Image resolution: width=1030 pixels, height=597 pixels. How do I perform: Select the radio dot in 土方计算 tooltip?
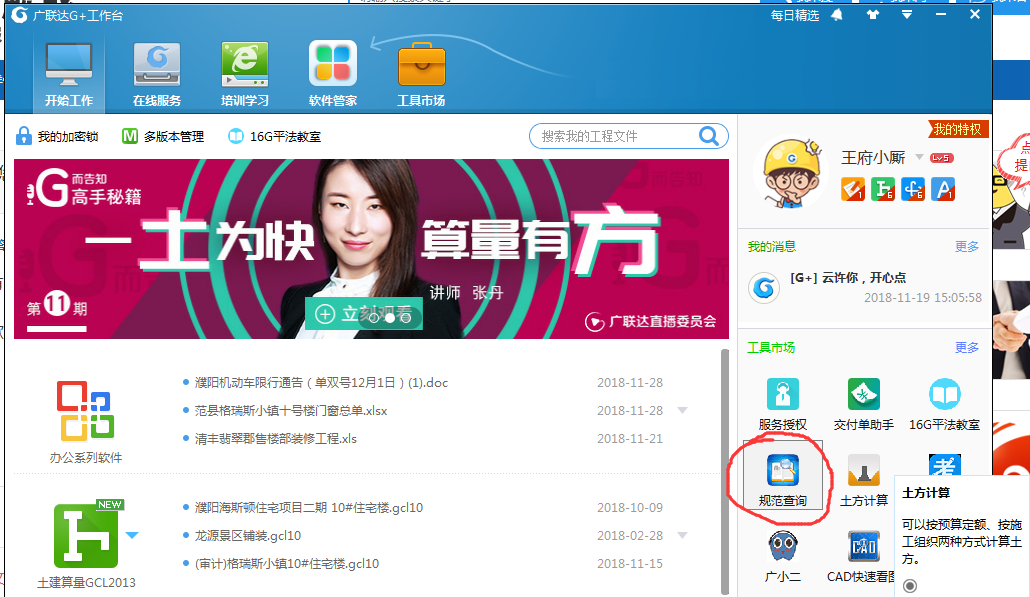tap(910, 585)
